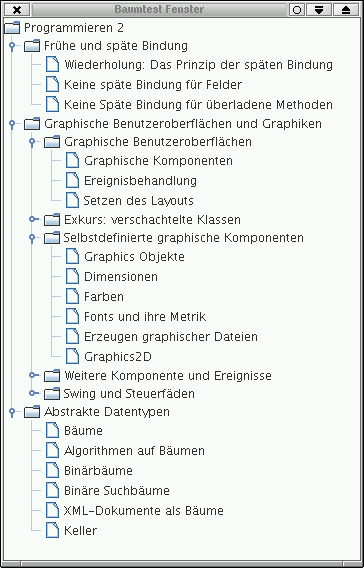Screen dimensions: 364x568
Task: Click folder icon of Exkurs: verschachtelte Klassen
Action: click(x=52, y=220)
